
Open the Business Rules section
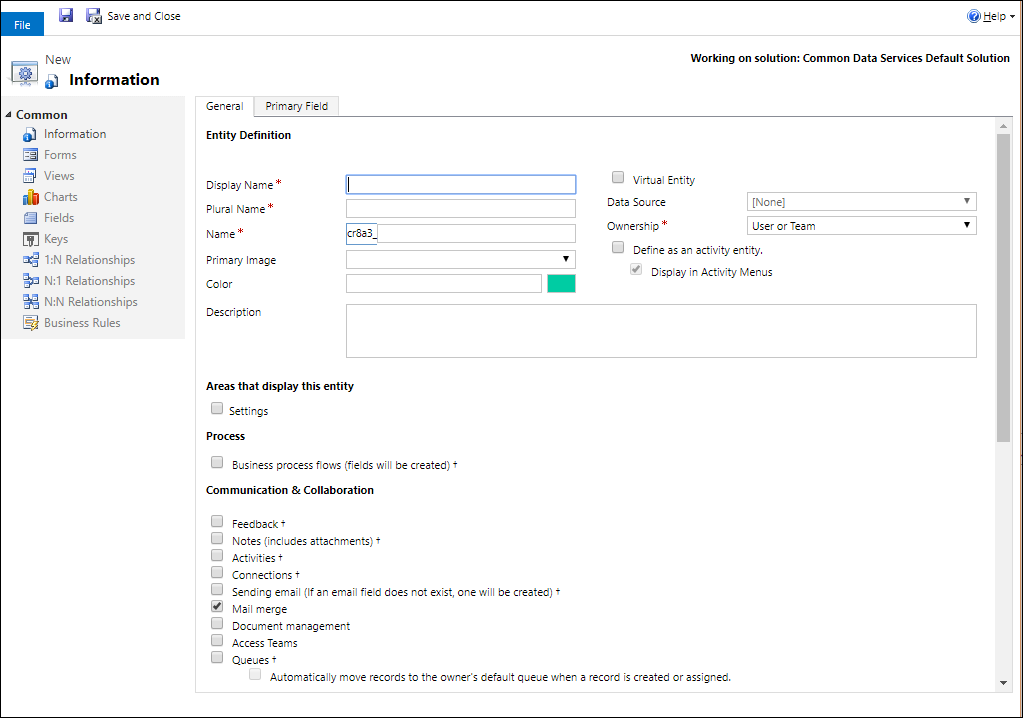32,322
